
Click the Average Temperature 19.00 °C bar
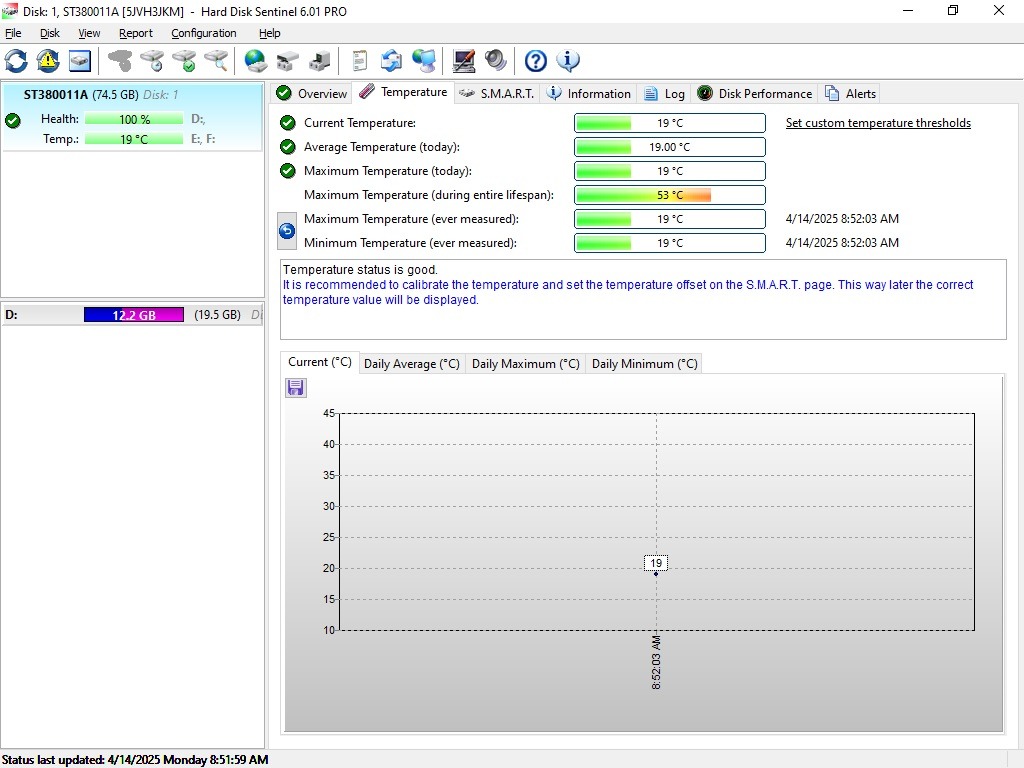point(669,147)
